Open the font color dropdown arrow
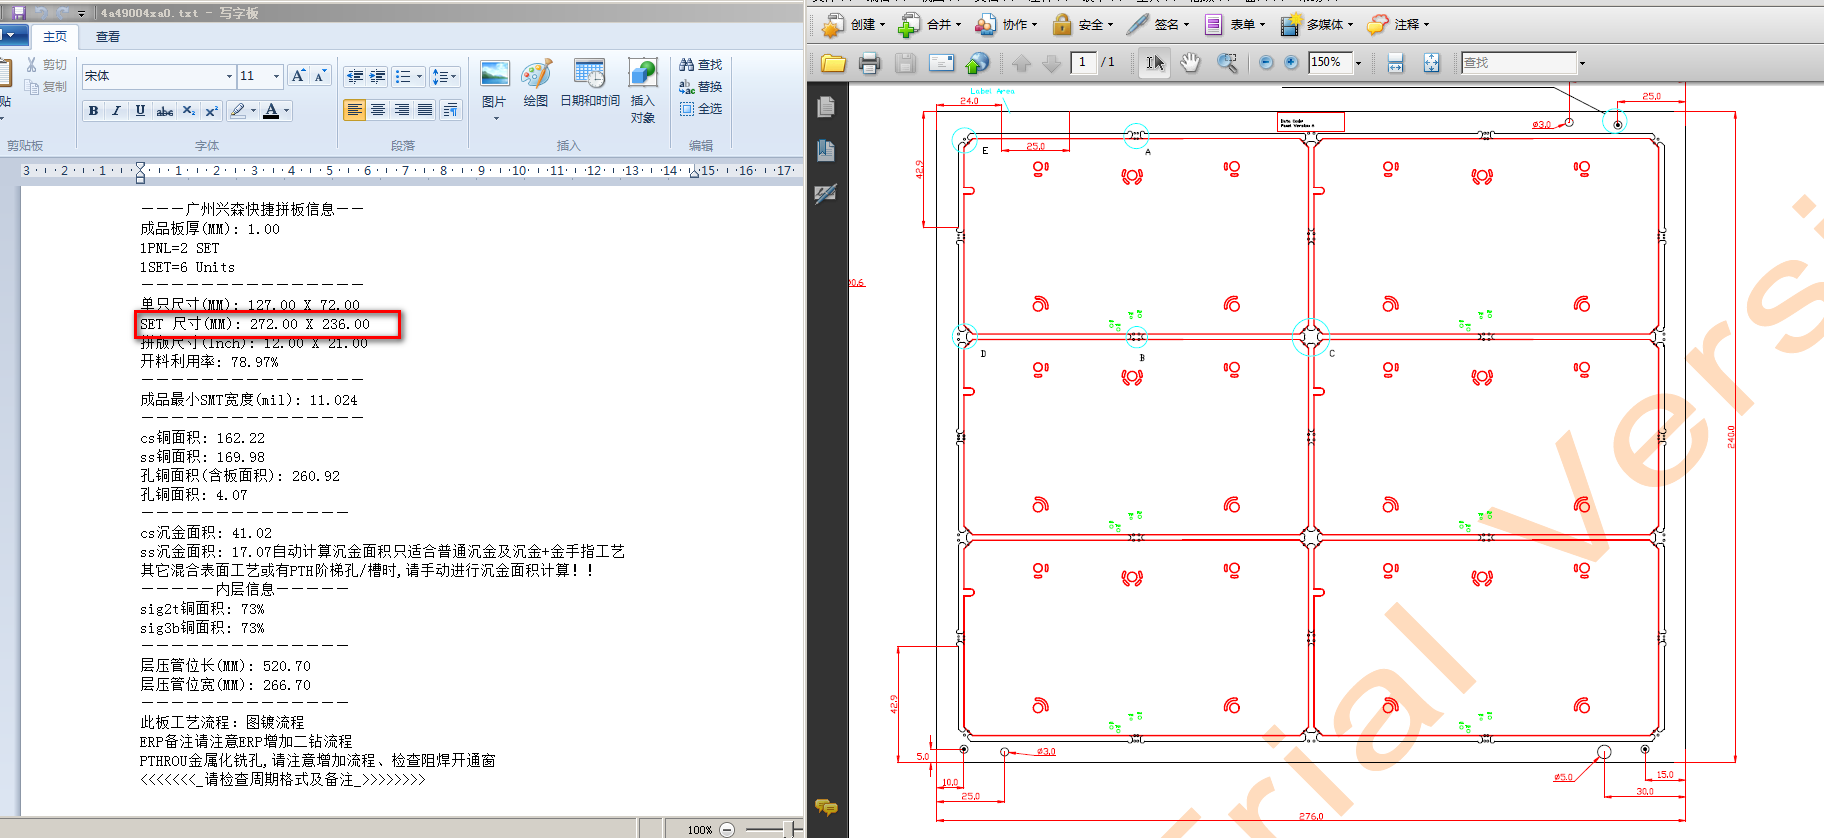The image size is (1824, 838). pos(287,111)
